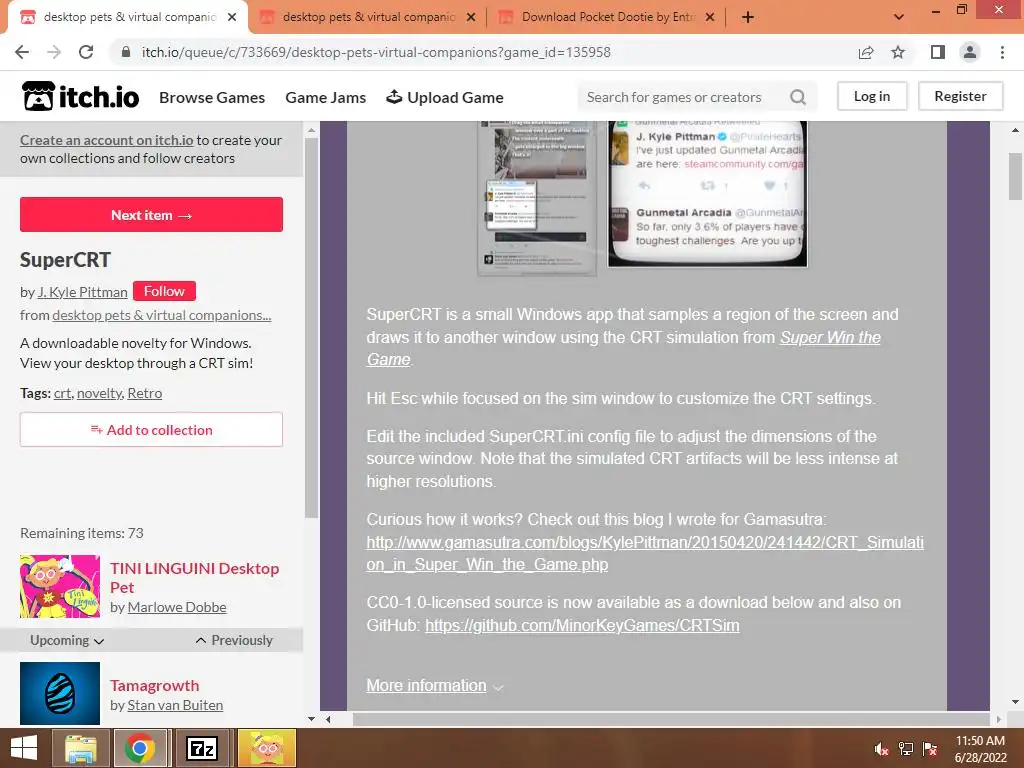Close the Pocket Dootie tab
The height and width of the screenshot is (768, 1024).
710,17
